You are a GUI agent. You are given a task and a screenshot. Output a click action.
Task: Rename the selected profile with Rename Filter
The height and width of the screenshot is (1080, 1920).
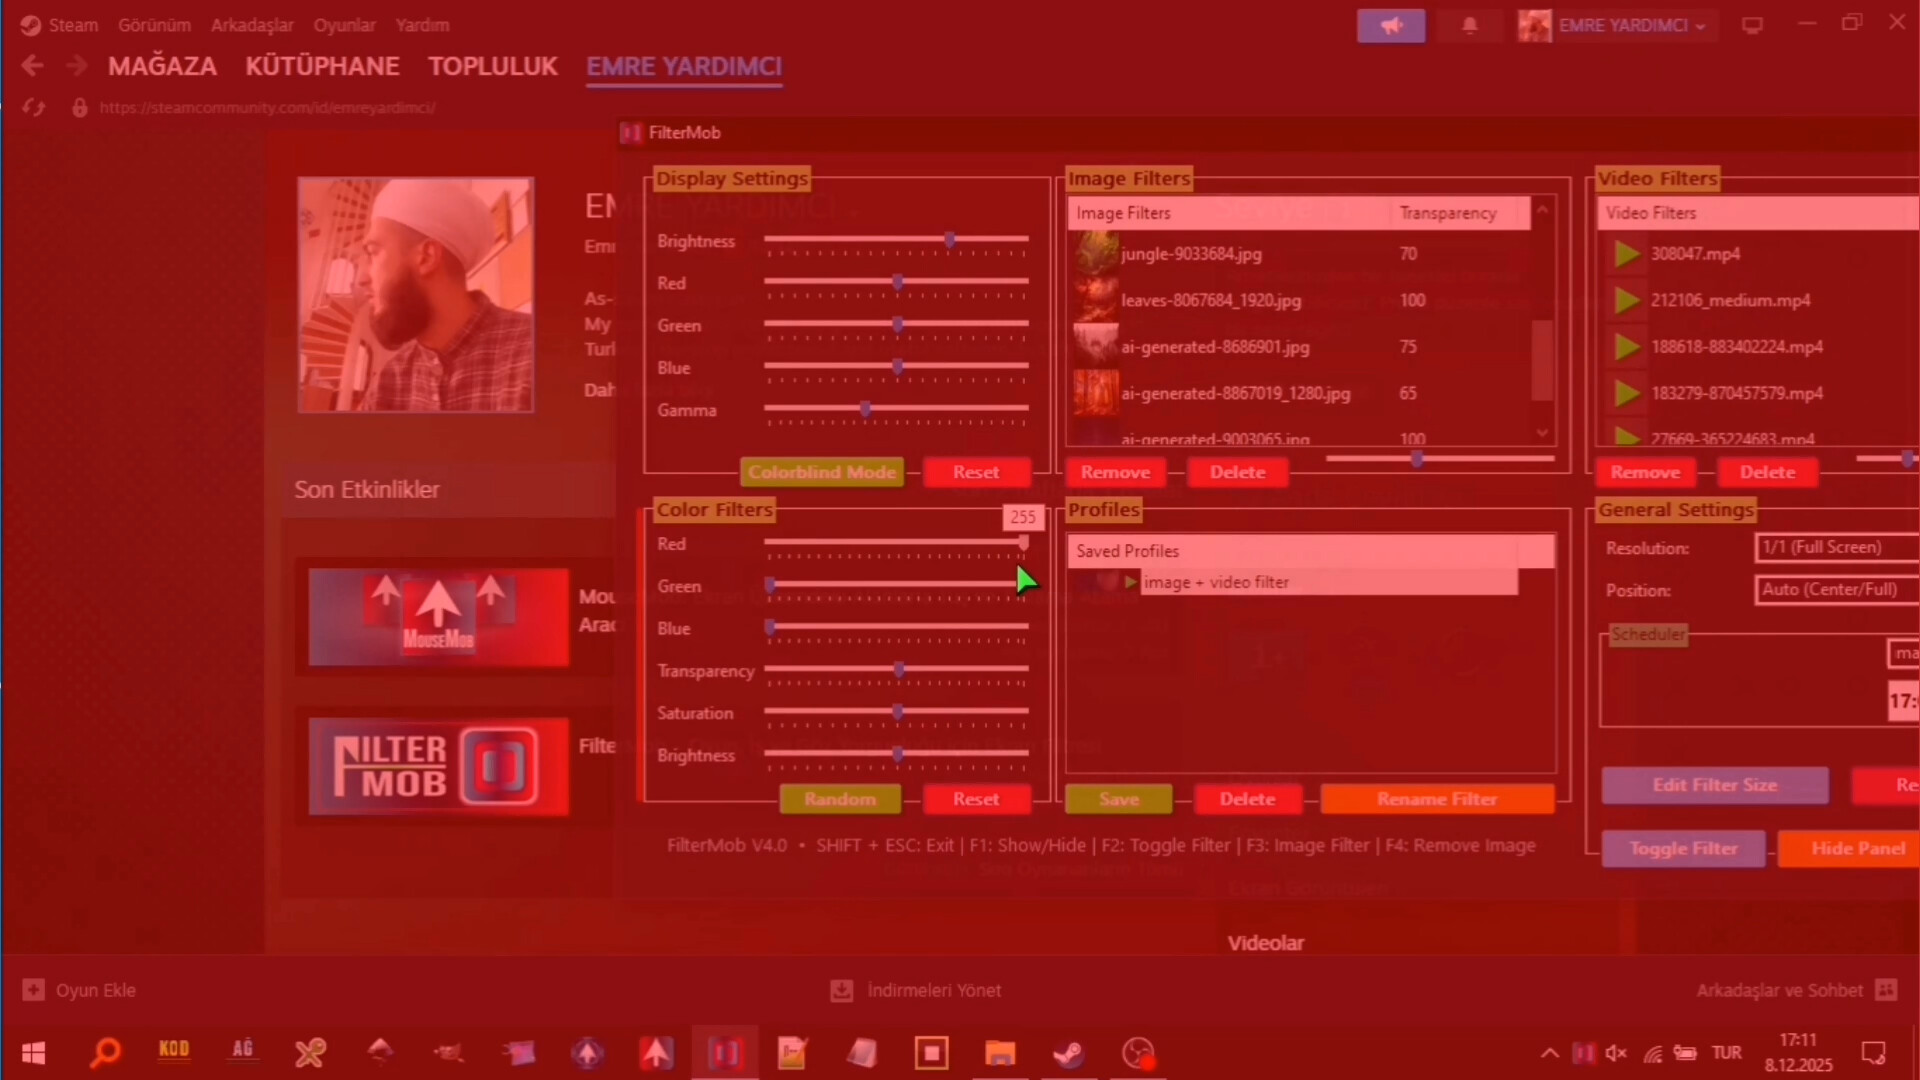1437,799
